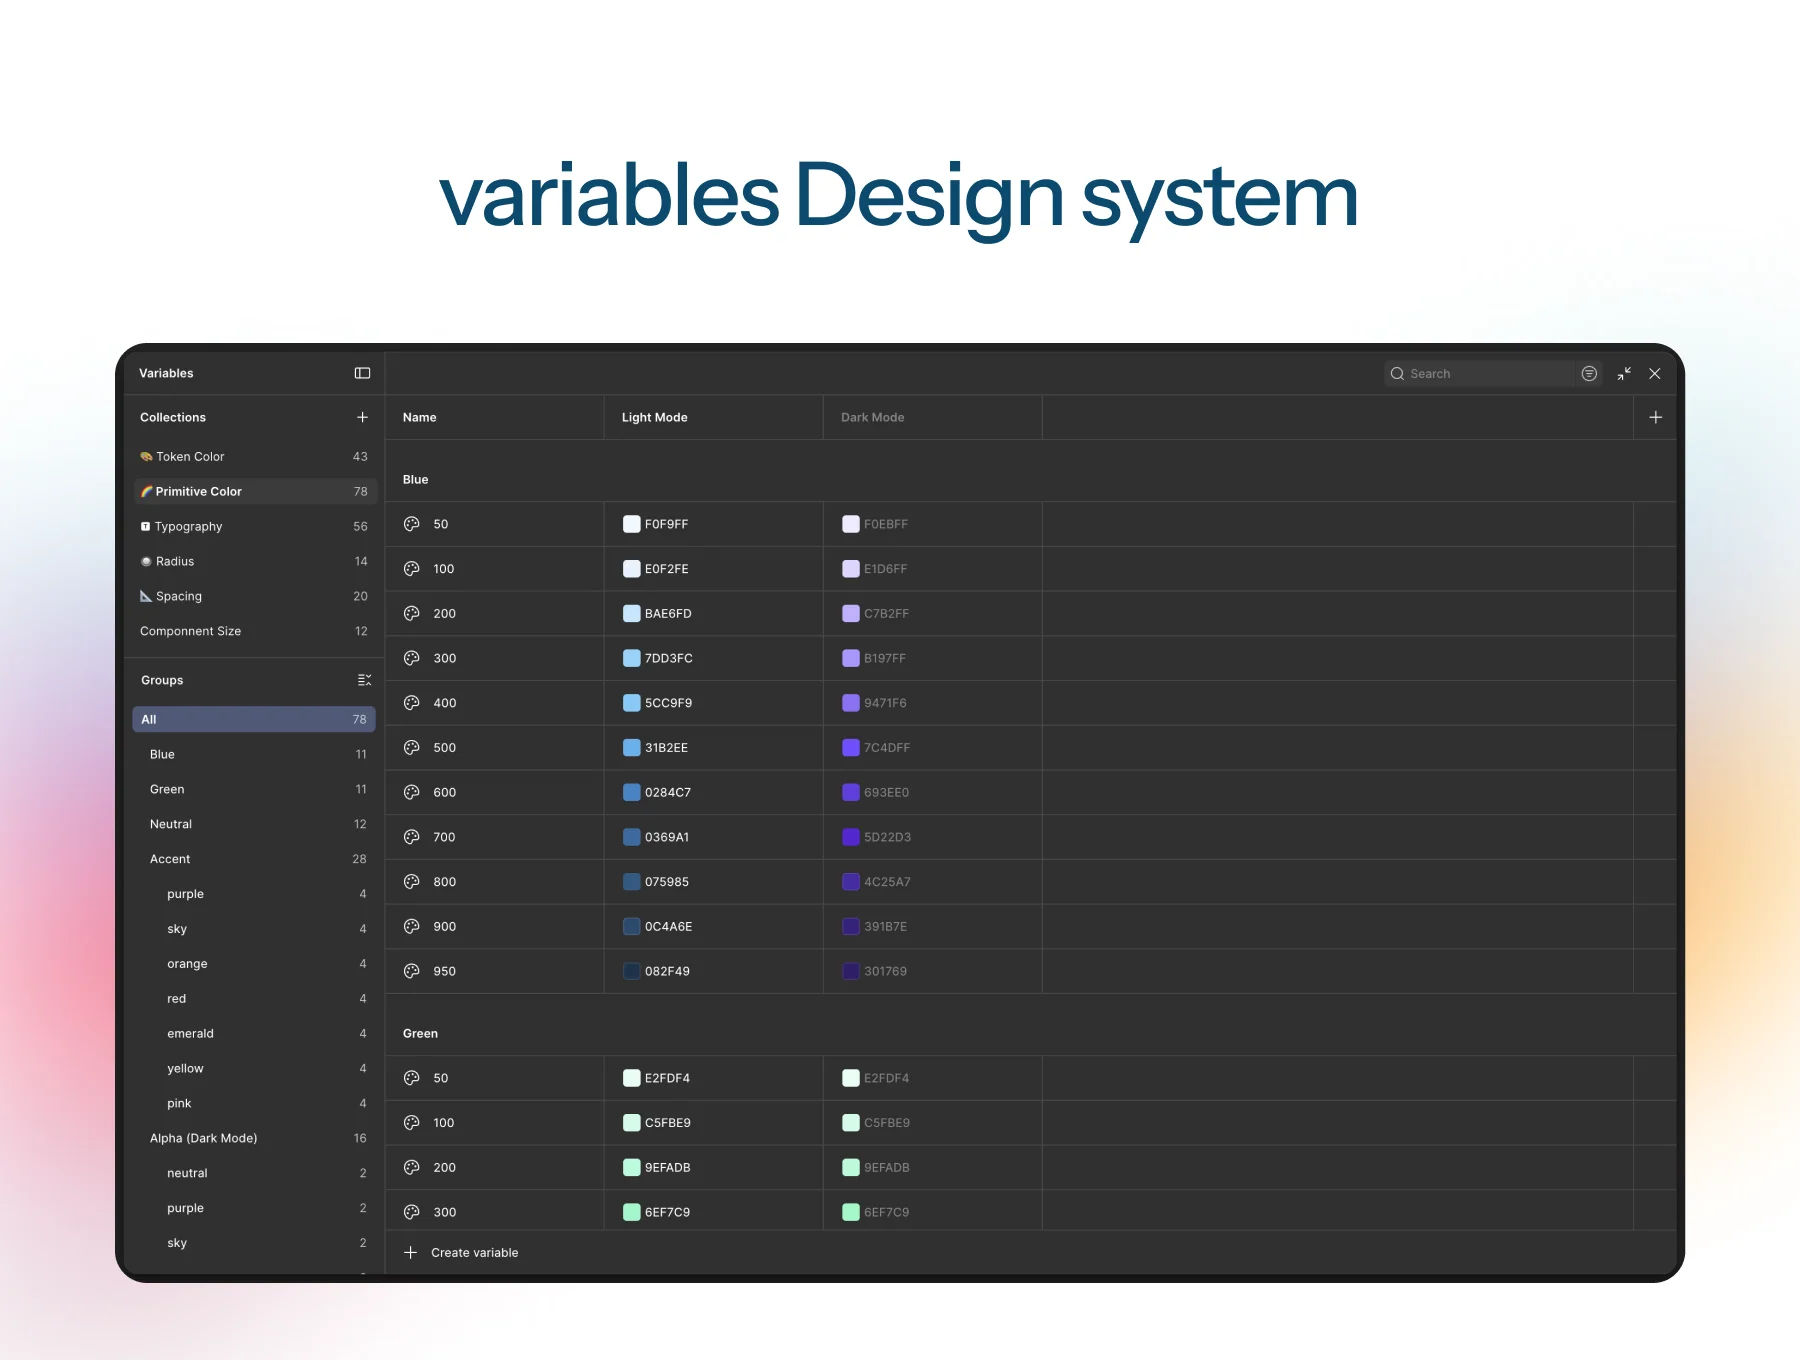The width and height of the screenshot is (1800, 1360).
Task: Click the Blue 700 variable name
Action: coord(444,837)
